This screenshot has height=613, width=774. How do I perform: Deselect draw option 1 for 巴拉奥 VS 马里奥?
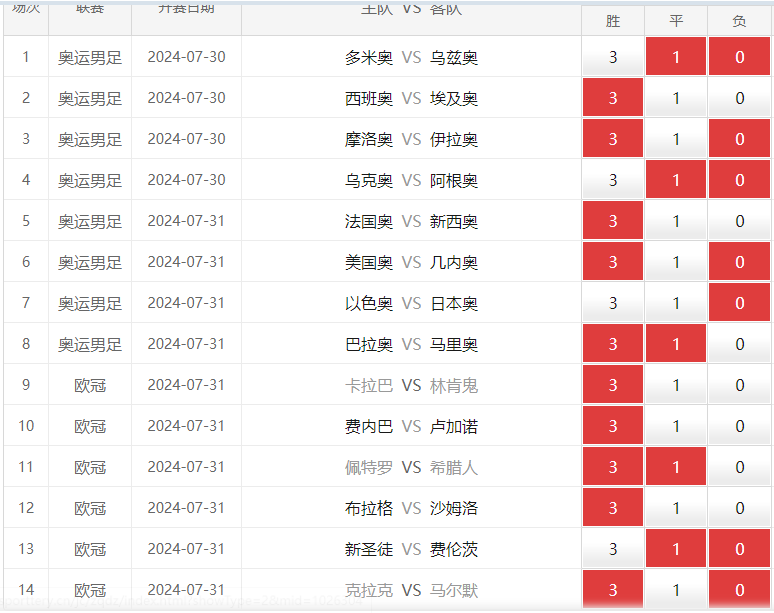pyautogui.click(x=676, y=344)
